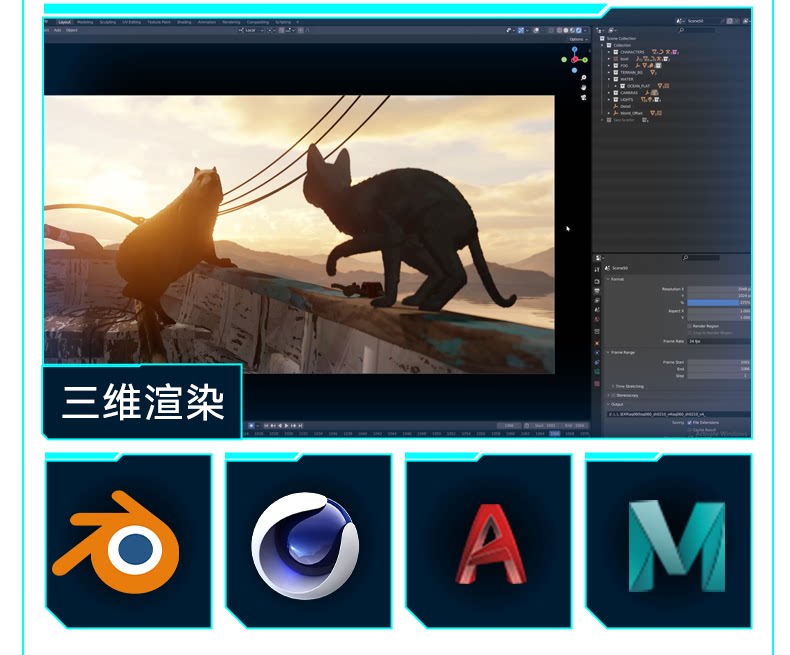
Task: Collapse the Output panel
Action: (608, 404)
